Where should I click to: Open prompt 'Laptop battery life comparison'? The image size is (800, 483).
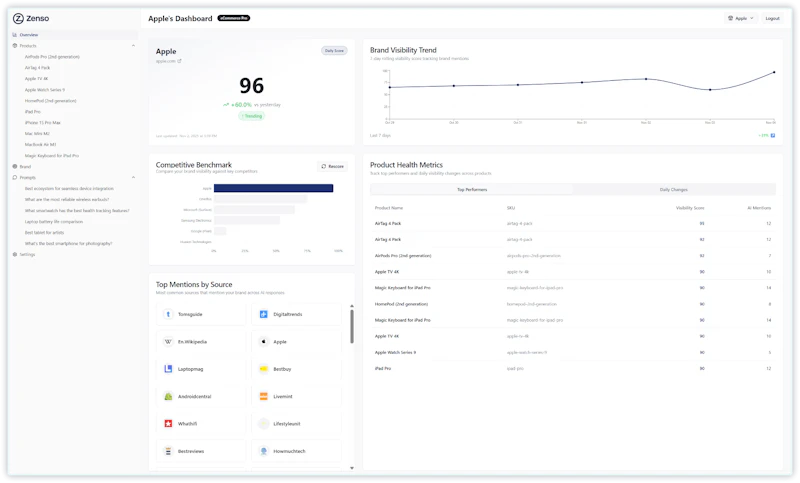[54, 222]
